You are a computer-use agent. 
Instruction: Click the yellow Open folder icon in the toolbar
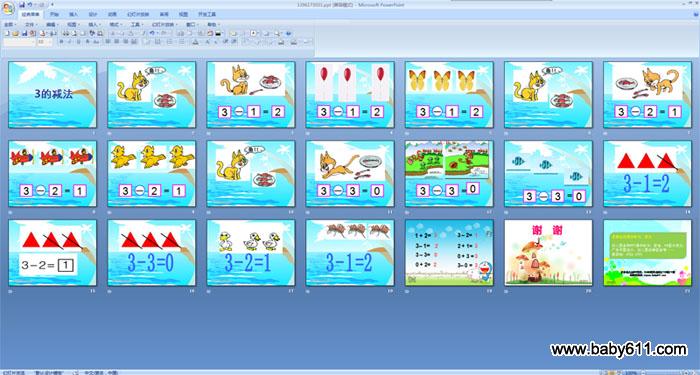(x=15, y=33)
